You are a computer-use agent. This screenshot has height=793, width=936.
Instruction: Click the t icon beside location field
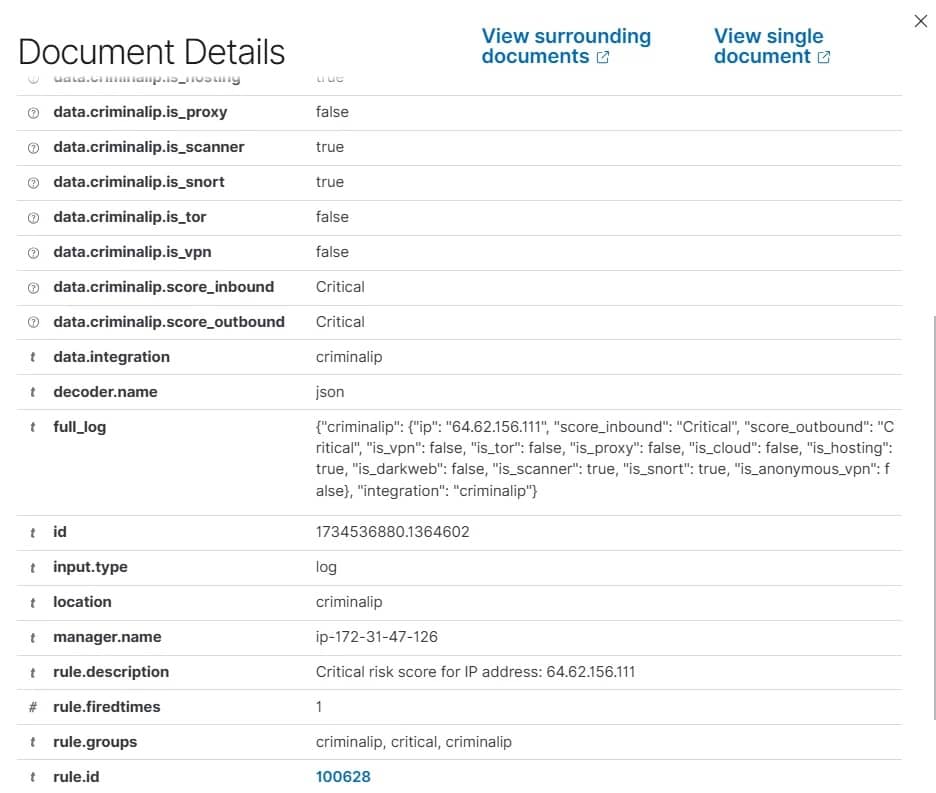[x=35, y=602]
